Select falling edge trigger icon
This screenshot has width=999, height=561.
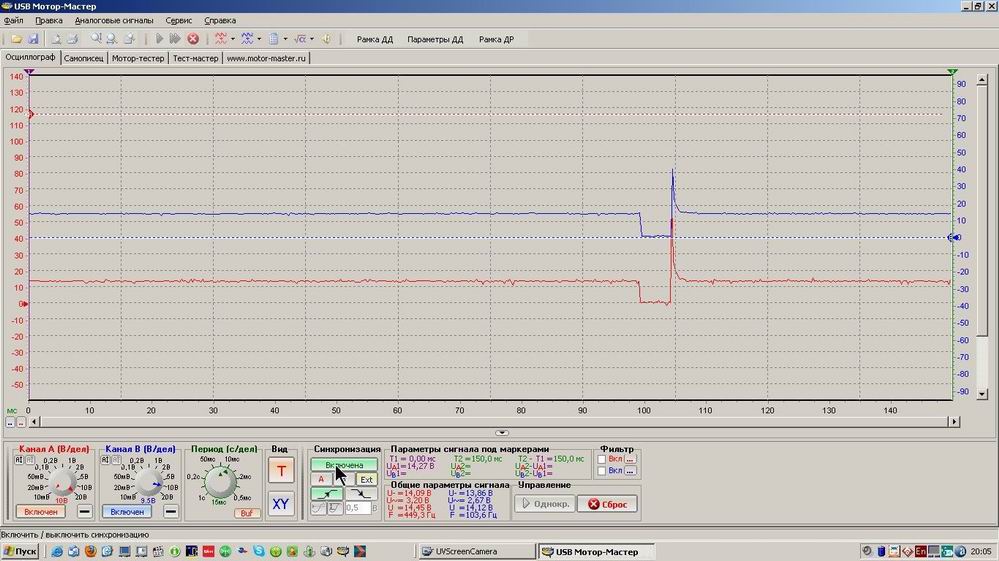click(x=361, y=494)
